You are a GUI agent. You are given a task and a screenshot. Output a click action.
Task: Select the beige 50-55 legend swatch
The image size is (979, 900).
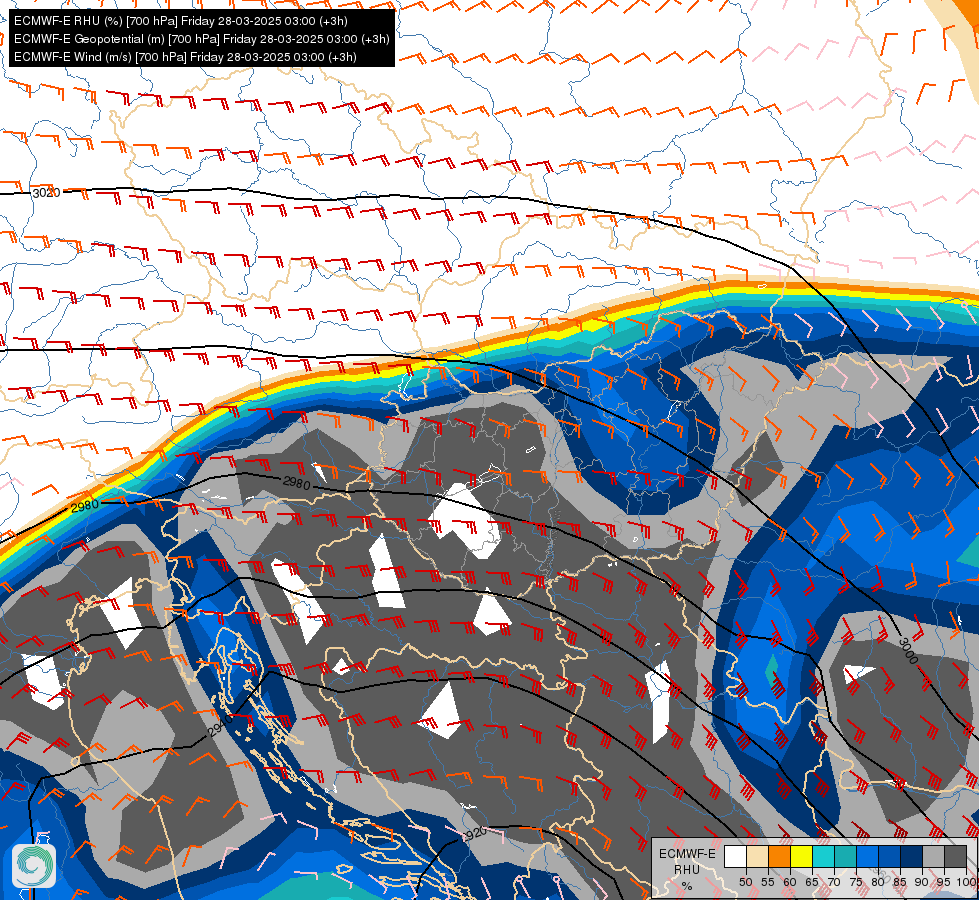pos(757,856)
